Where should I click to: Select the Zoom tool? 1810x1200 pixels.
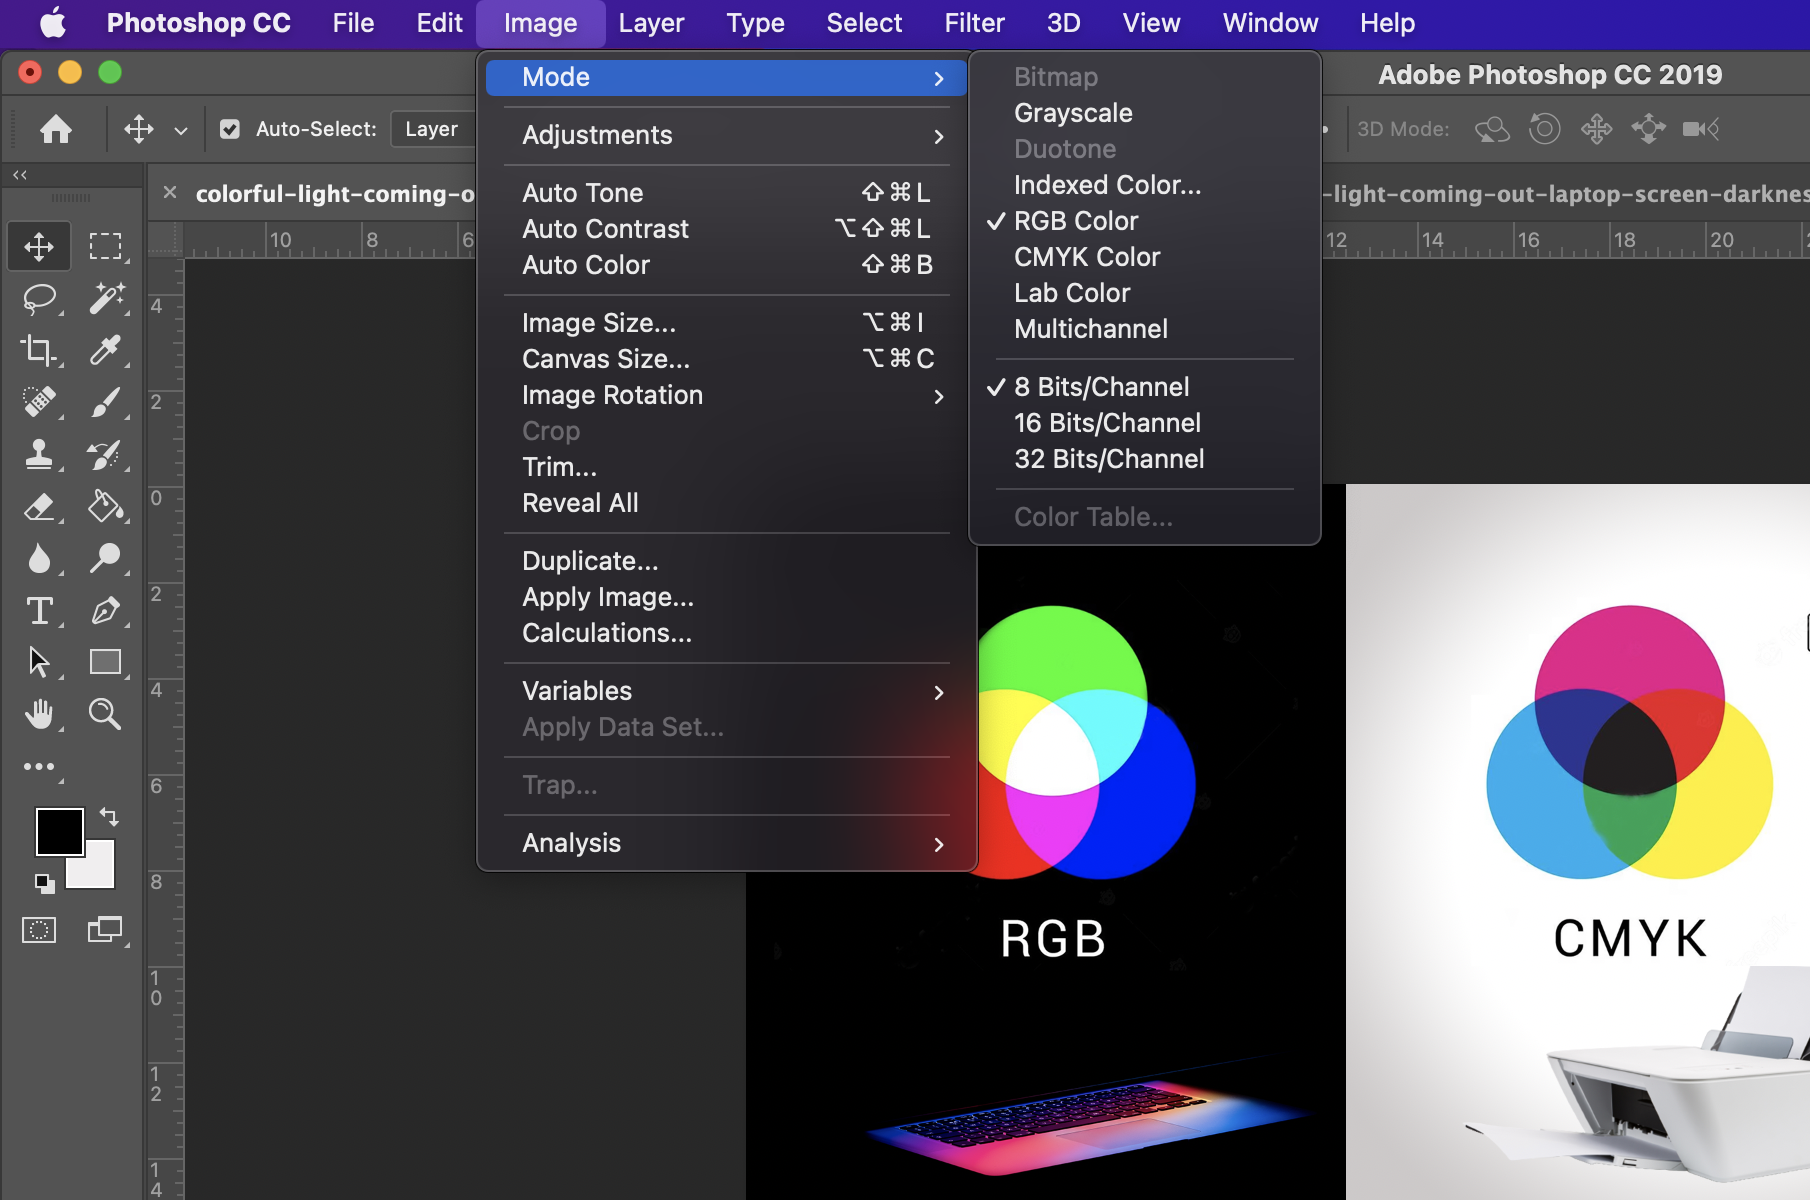(x=105, y=714)
